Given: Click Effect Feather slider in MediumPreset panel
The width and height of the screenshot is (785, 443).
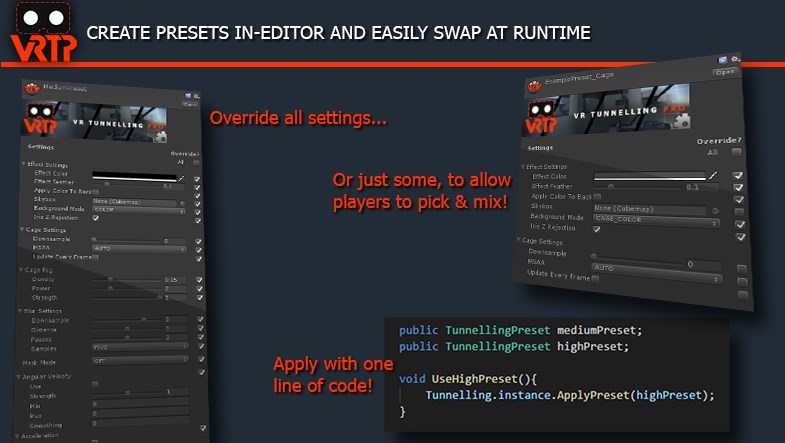Looking at the screenshot, I should tap(127, 185).
